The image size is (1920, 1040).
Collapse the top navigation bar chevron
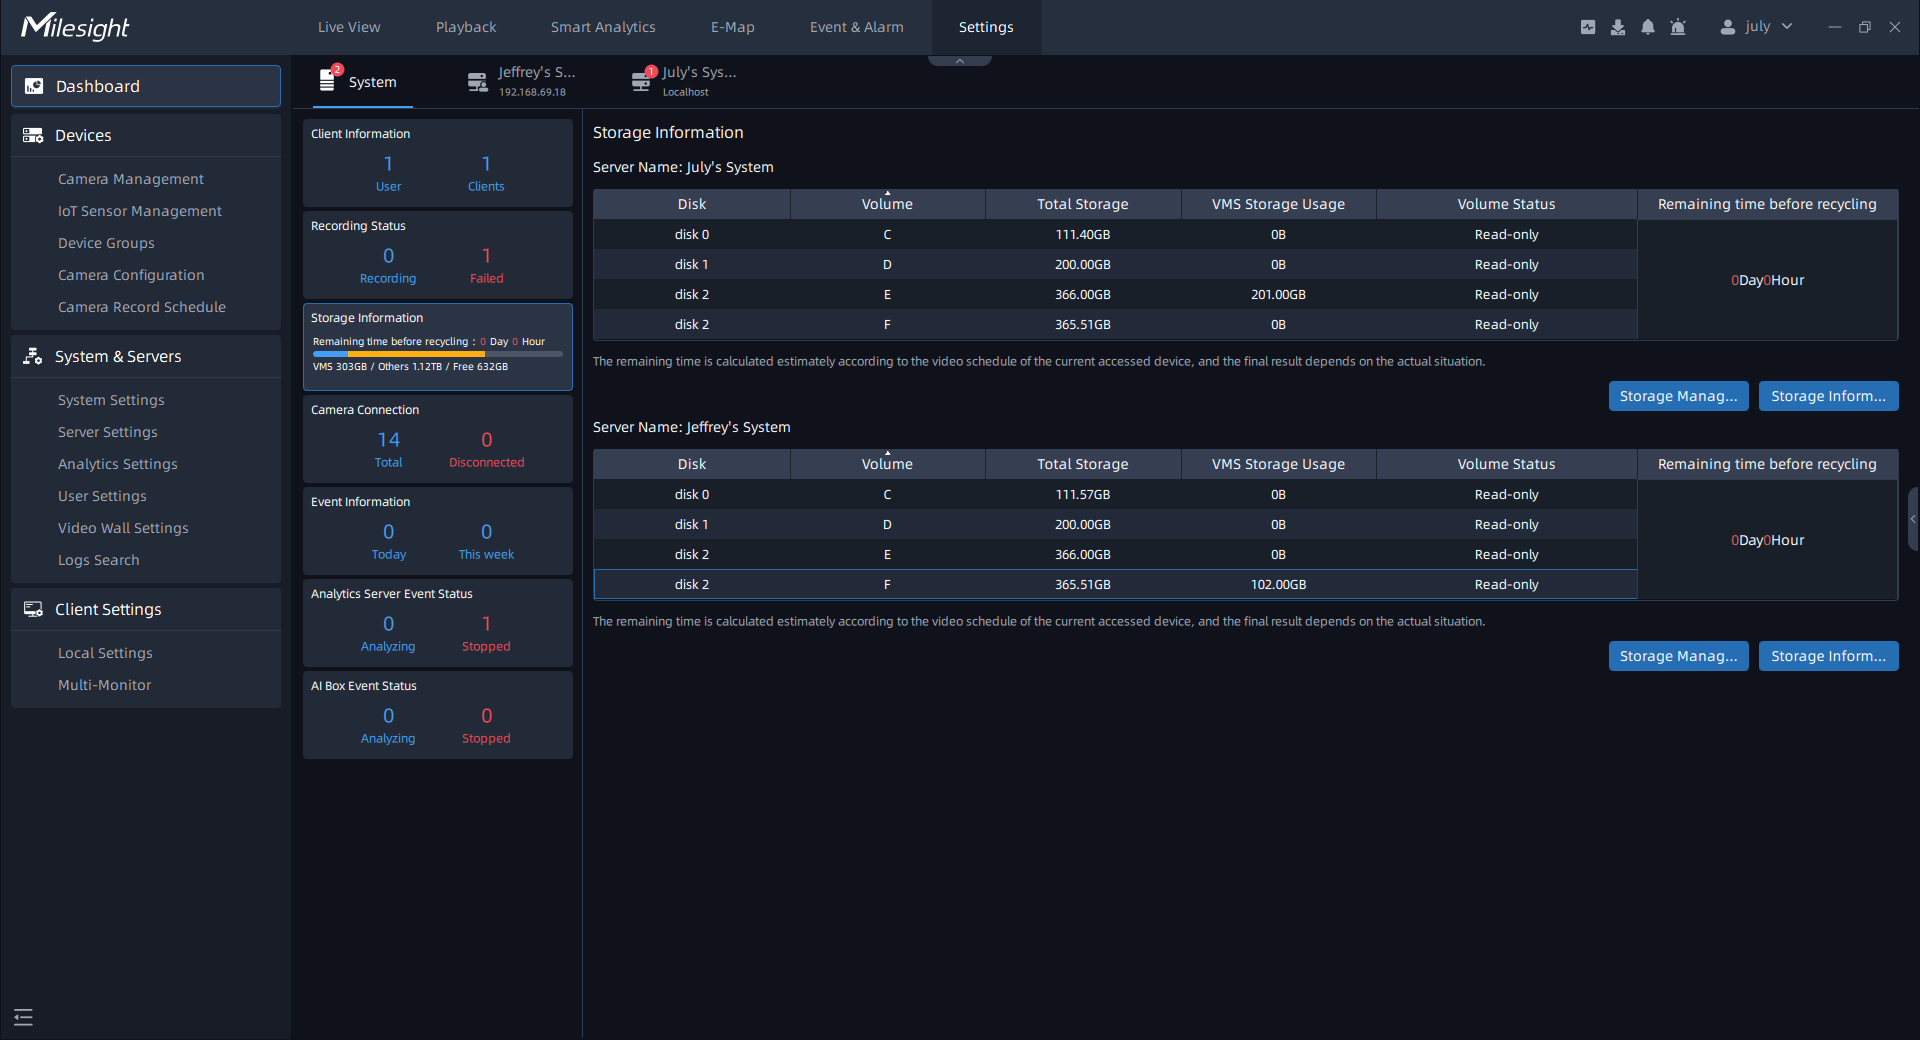click(x=959, y=61)
